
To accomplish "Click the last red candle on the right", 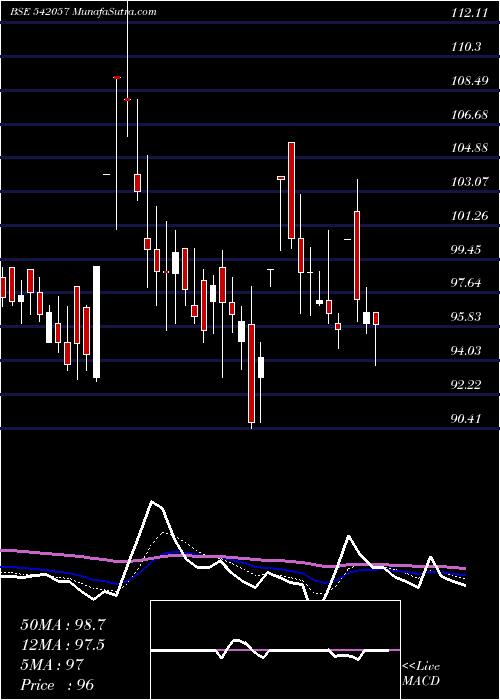I will tap(376, 318).
